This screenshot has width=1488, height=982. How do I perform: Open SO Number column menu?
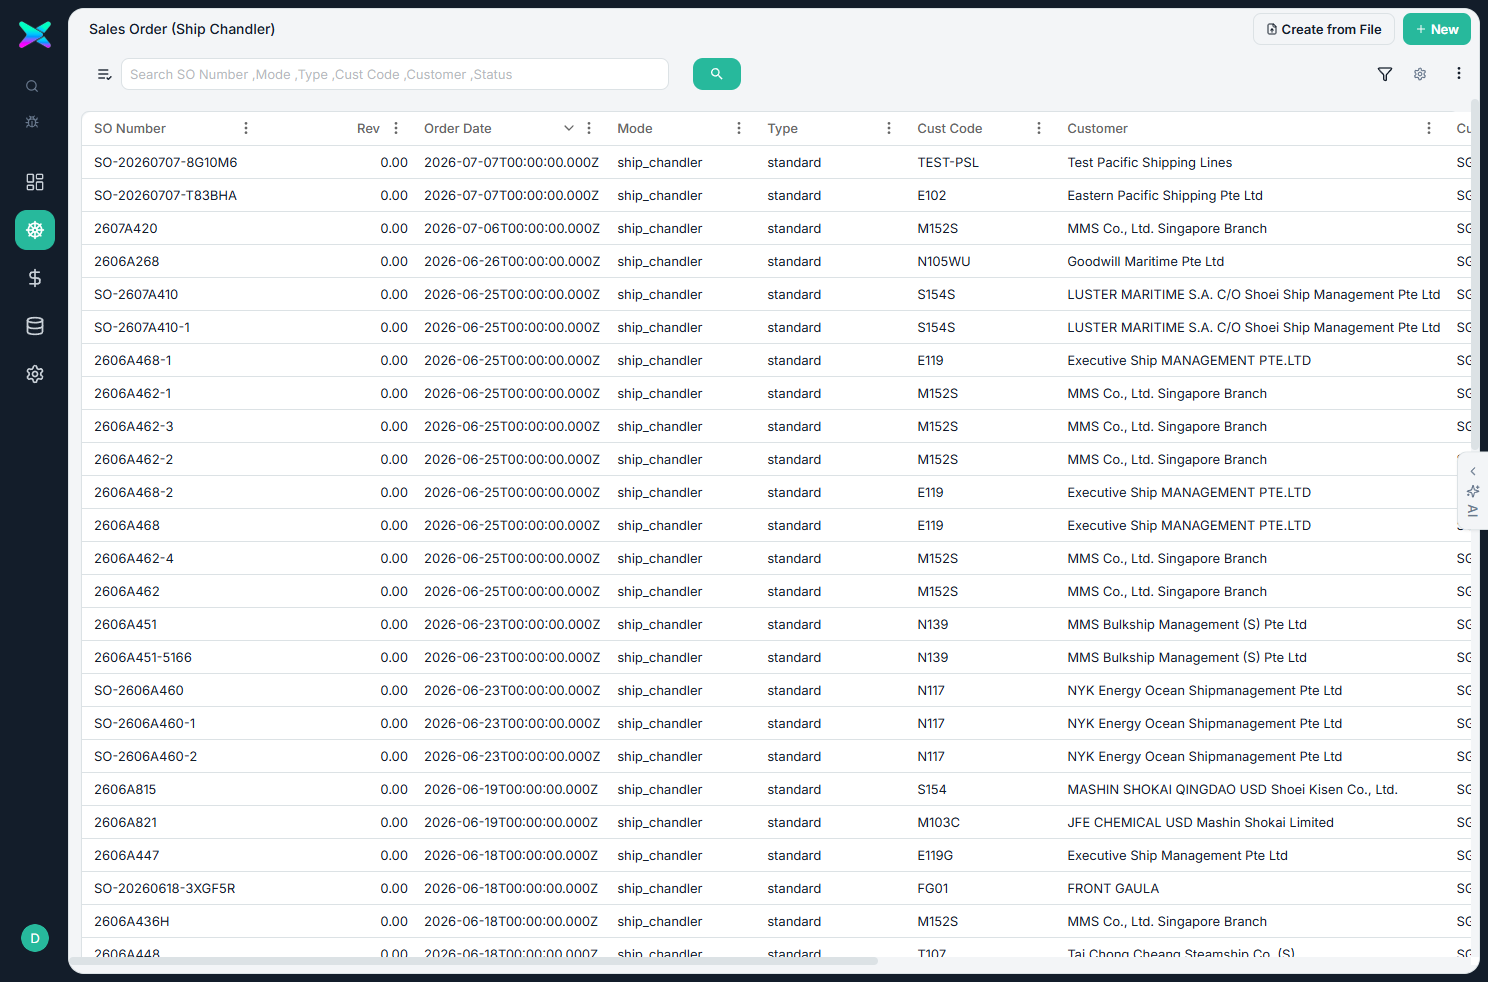click(246, 128)
